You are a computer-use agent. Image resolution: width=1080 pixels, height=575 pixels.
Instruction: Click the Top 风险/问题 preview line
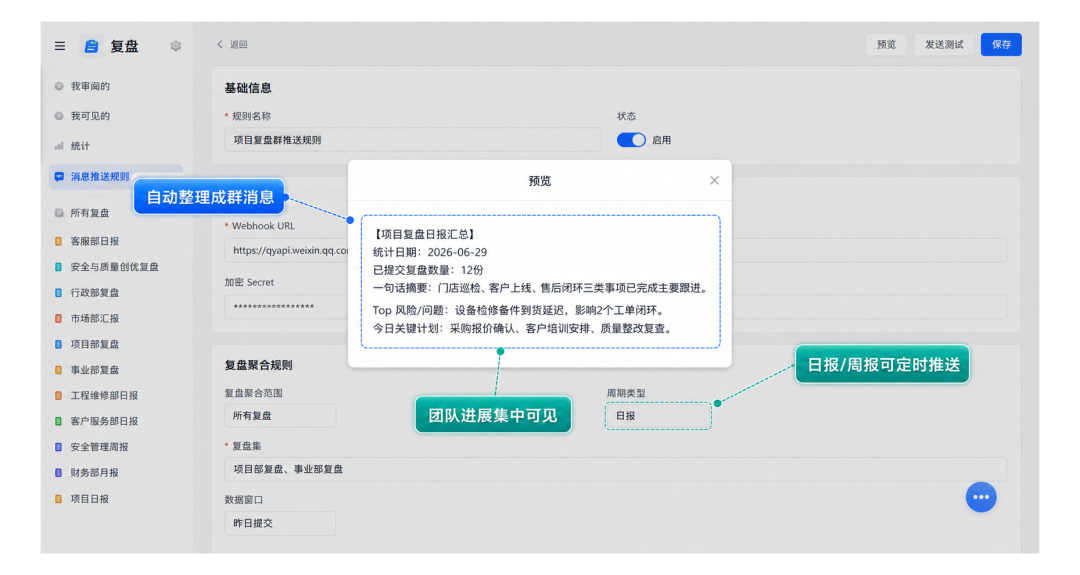[x=519, y=310]
